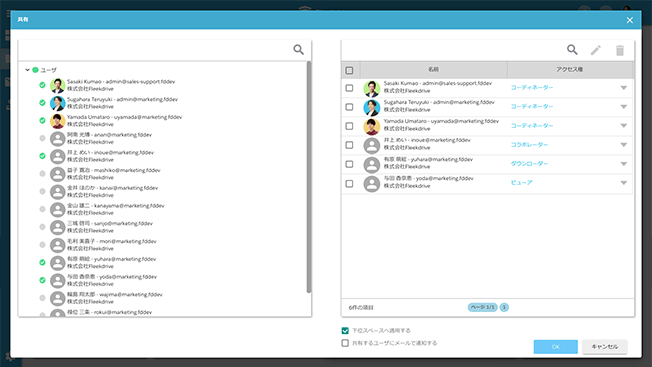Enable 共有するユーザにメールで通知する checkbox

click(x=345, y=343)
